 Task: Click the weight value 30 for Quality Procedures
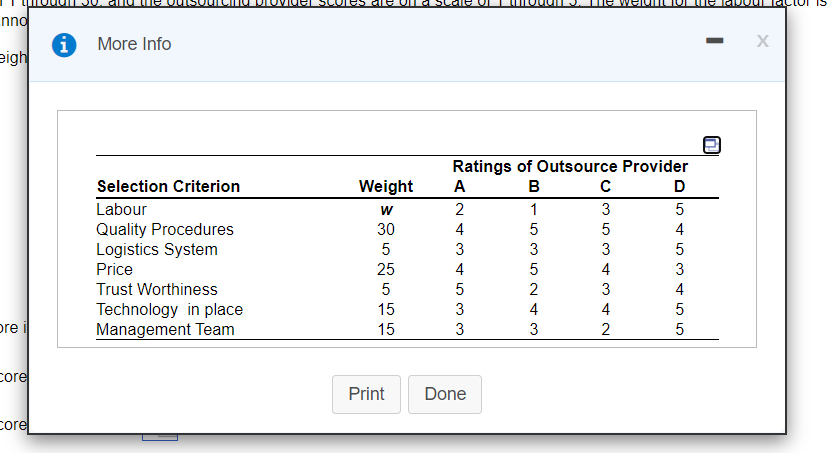point(385,229)
